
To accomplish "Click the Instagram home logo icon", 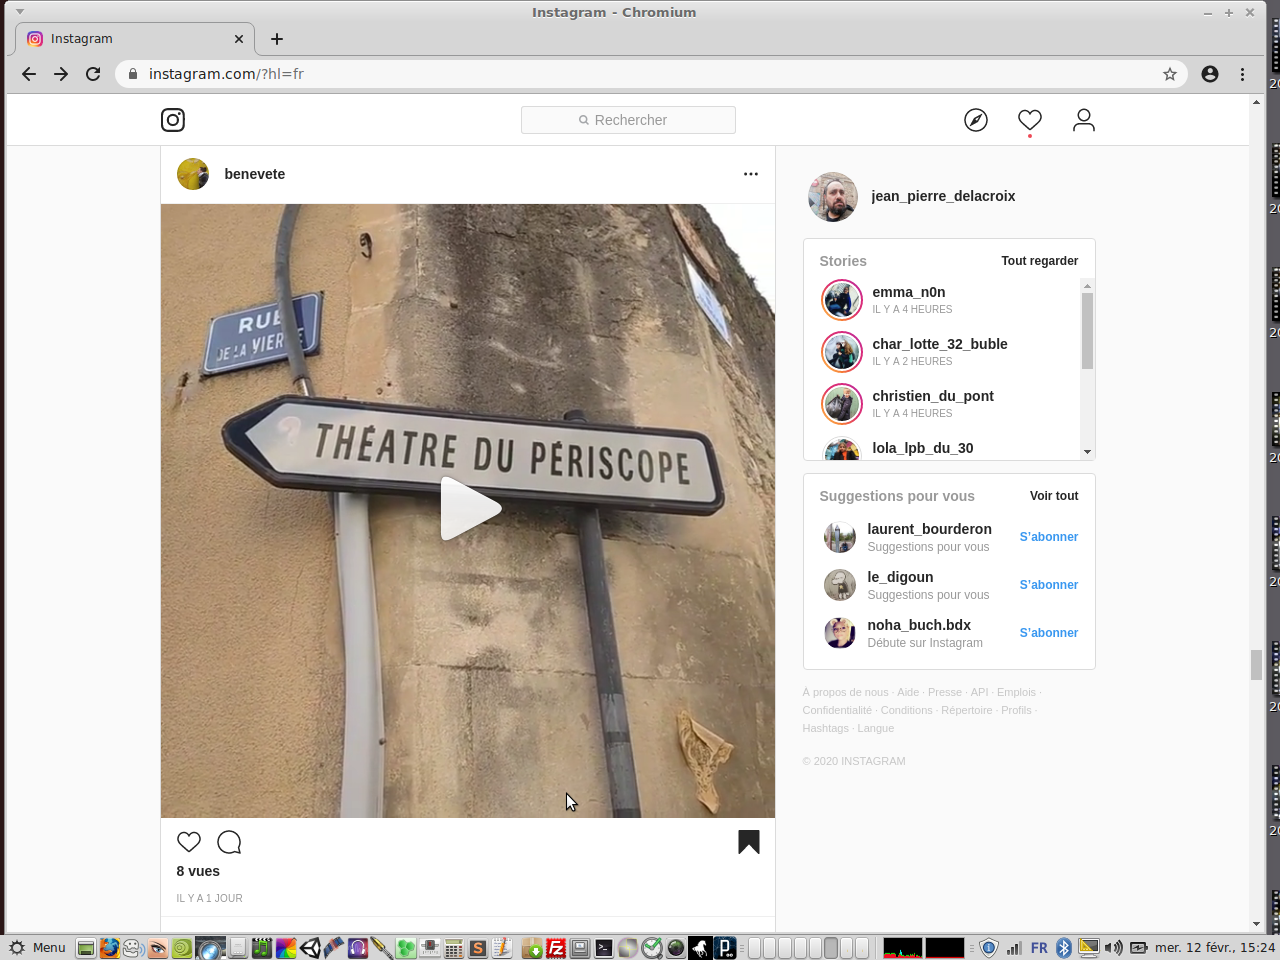I will 173,120.
